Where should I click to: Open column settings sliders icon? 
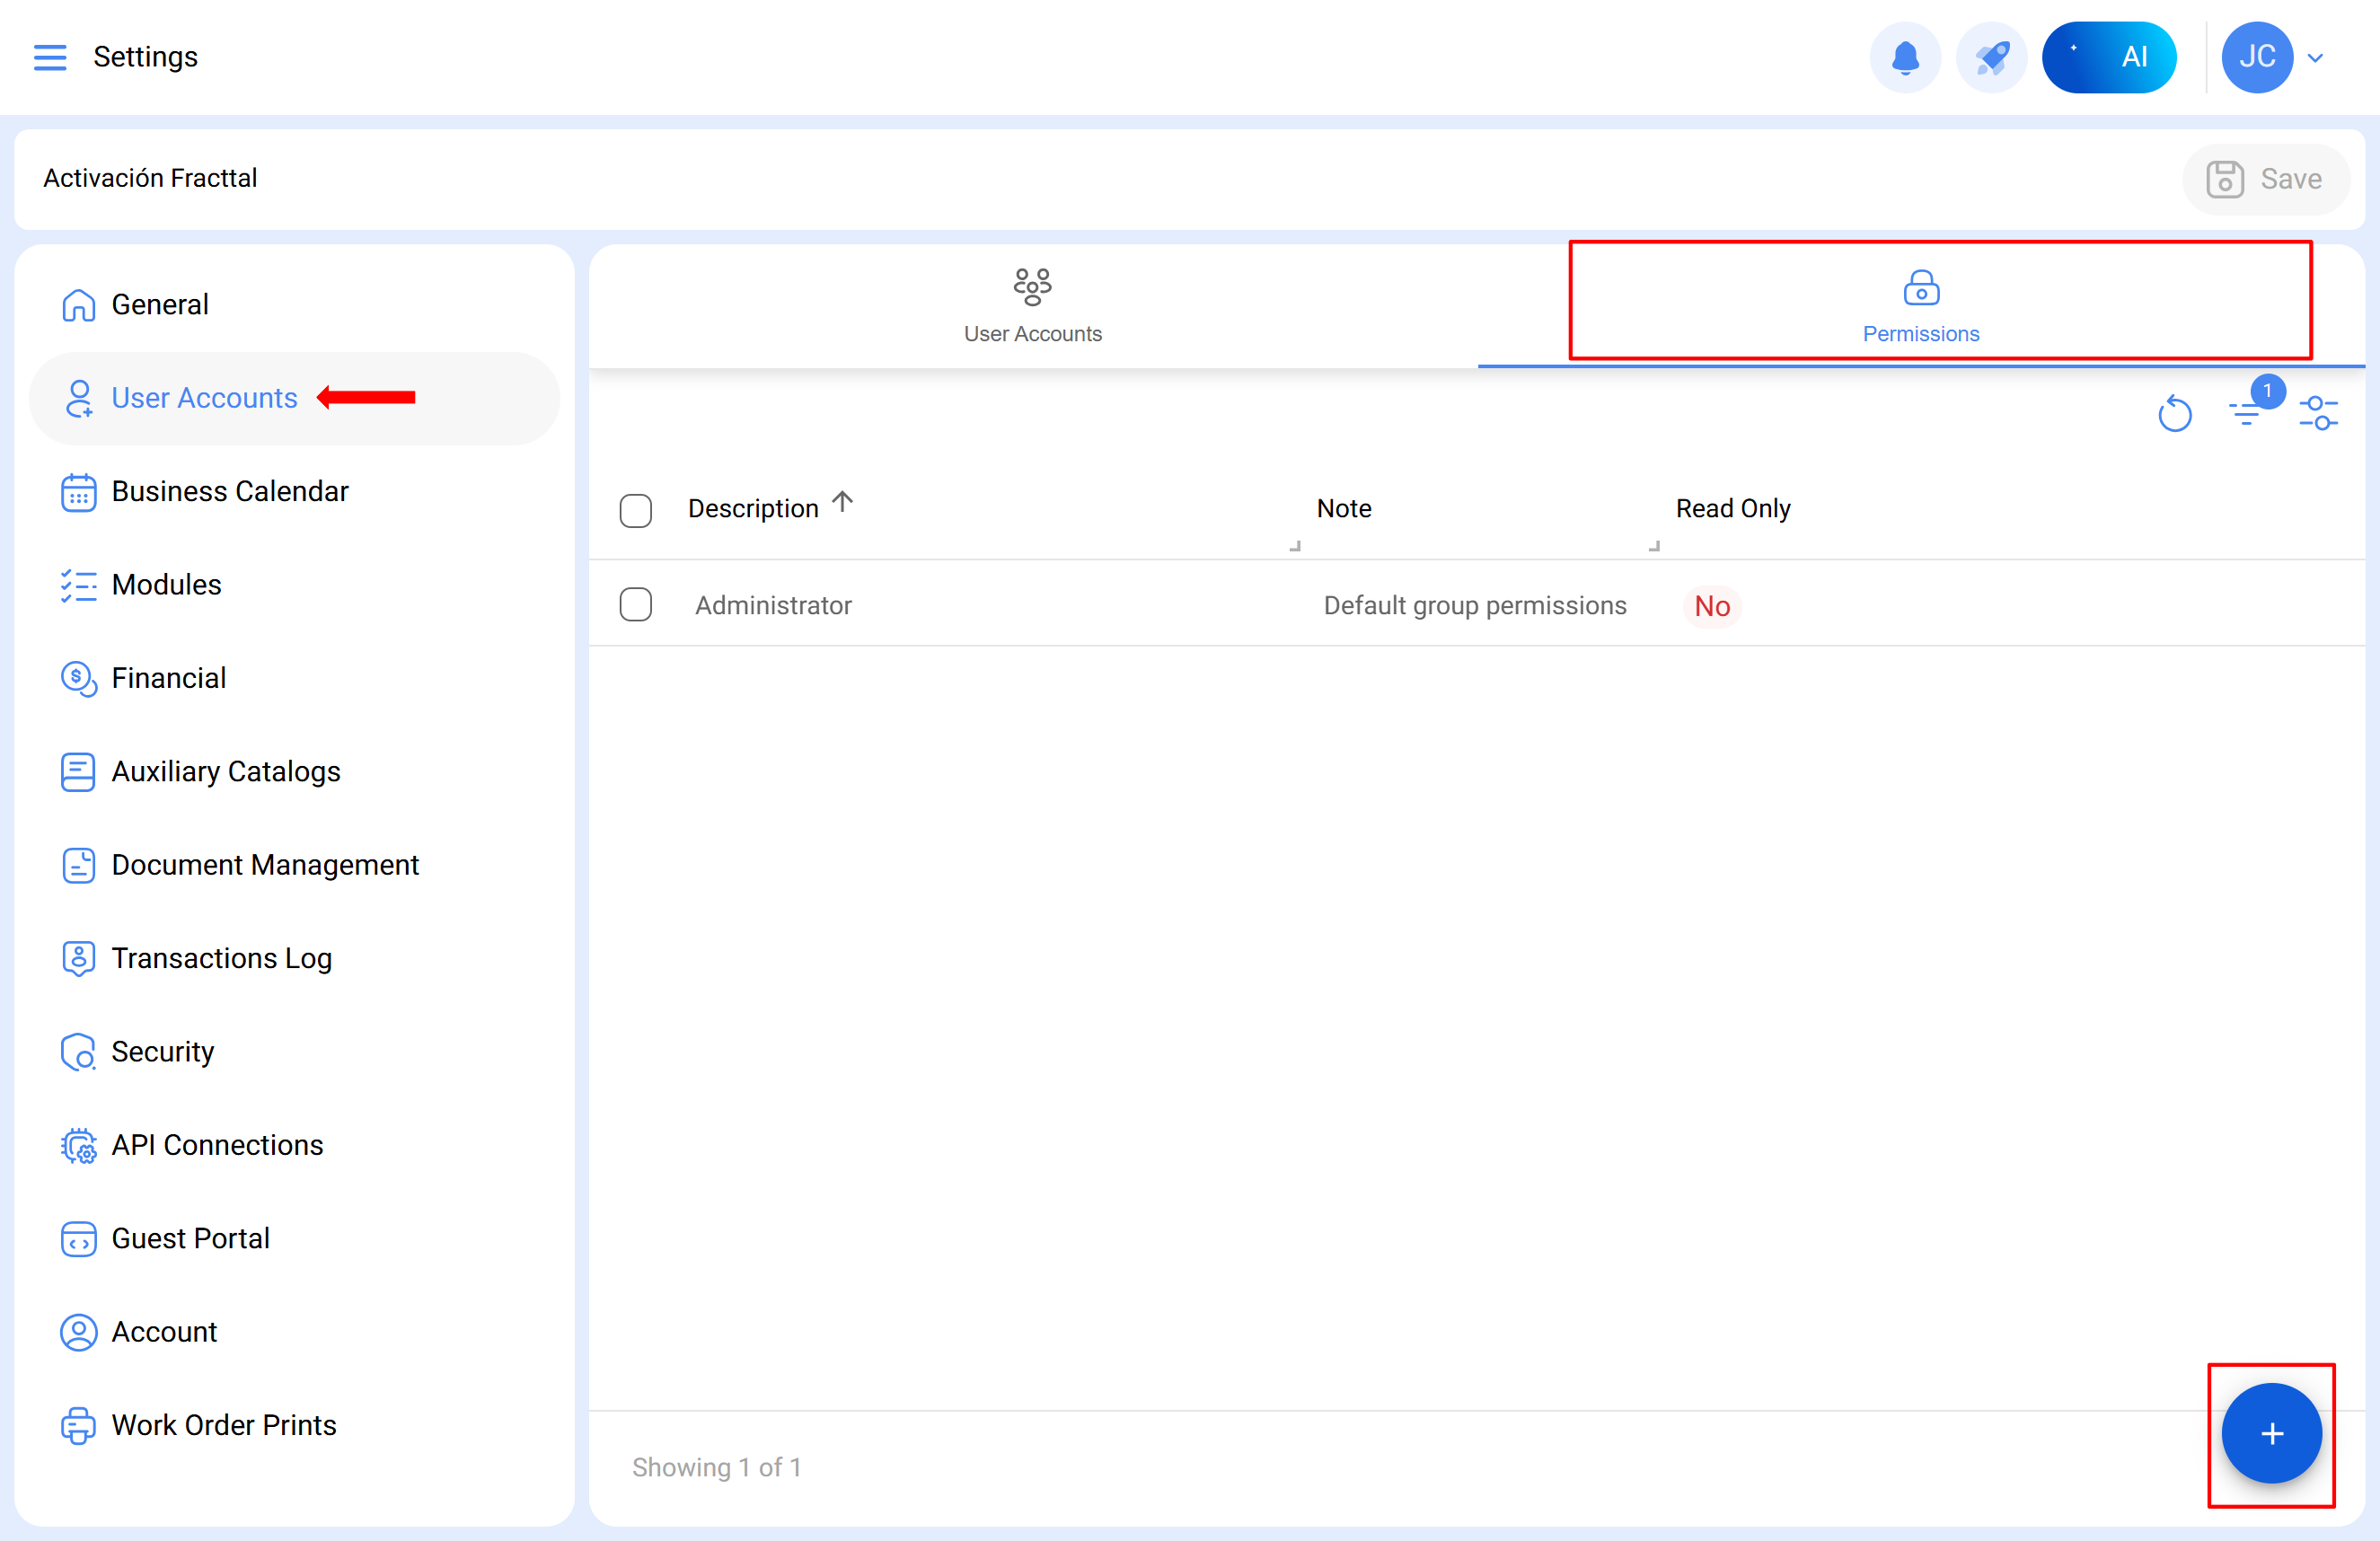click(x=2317, y=413)
